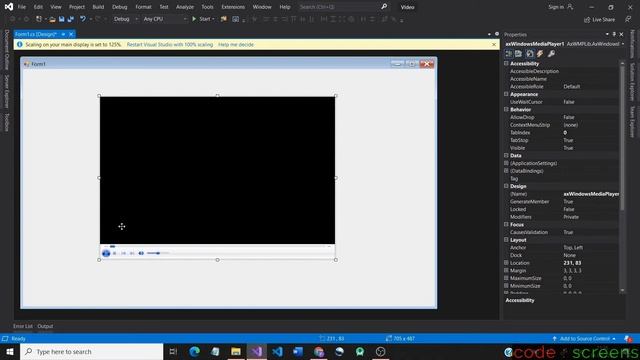640x360 pixels.
Task: Open the Error List tab
Action: pyautogui.click(x=22, y=326)
